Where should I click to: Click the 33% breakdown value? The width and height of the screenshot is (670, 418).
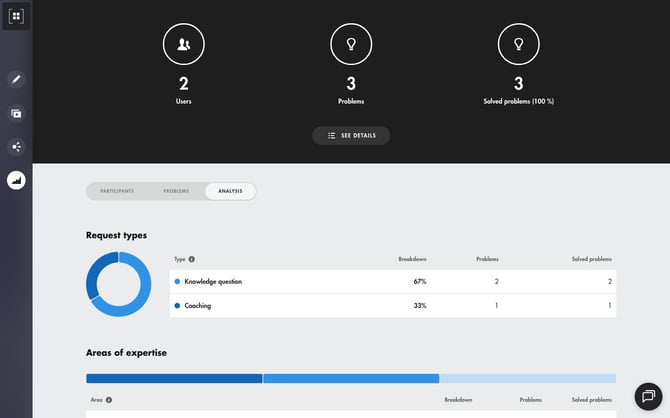click(420, 306)
